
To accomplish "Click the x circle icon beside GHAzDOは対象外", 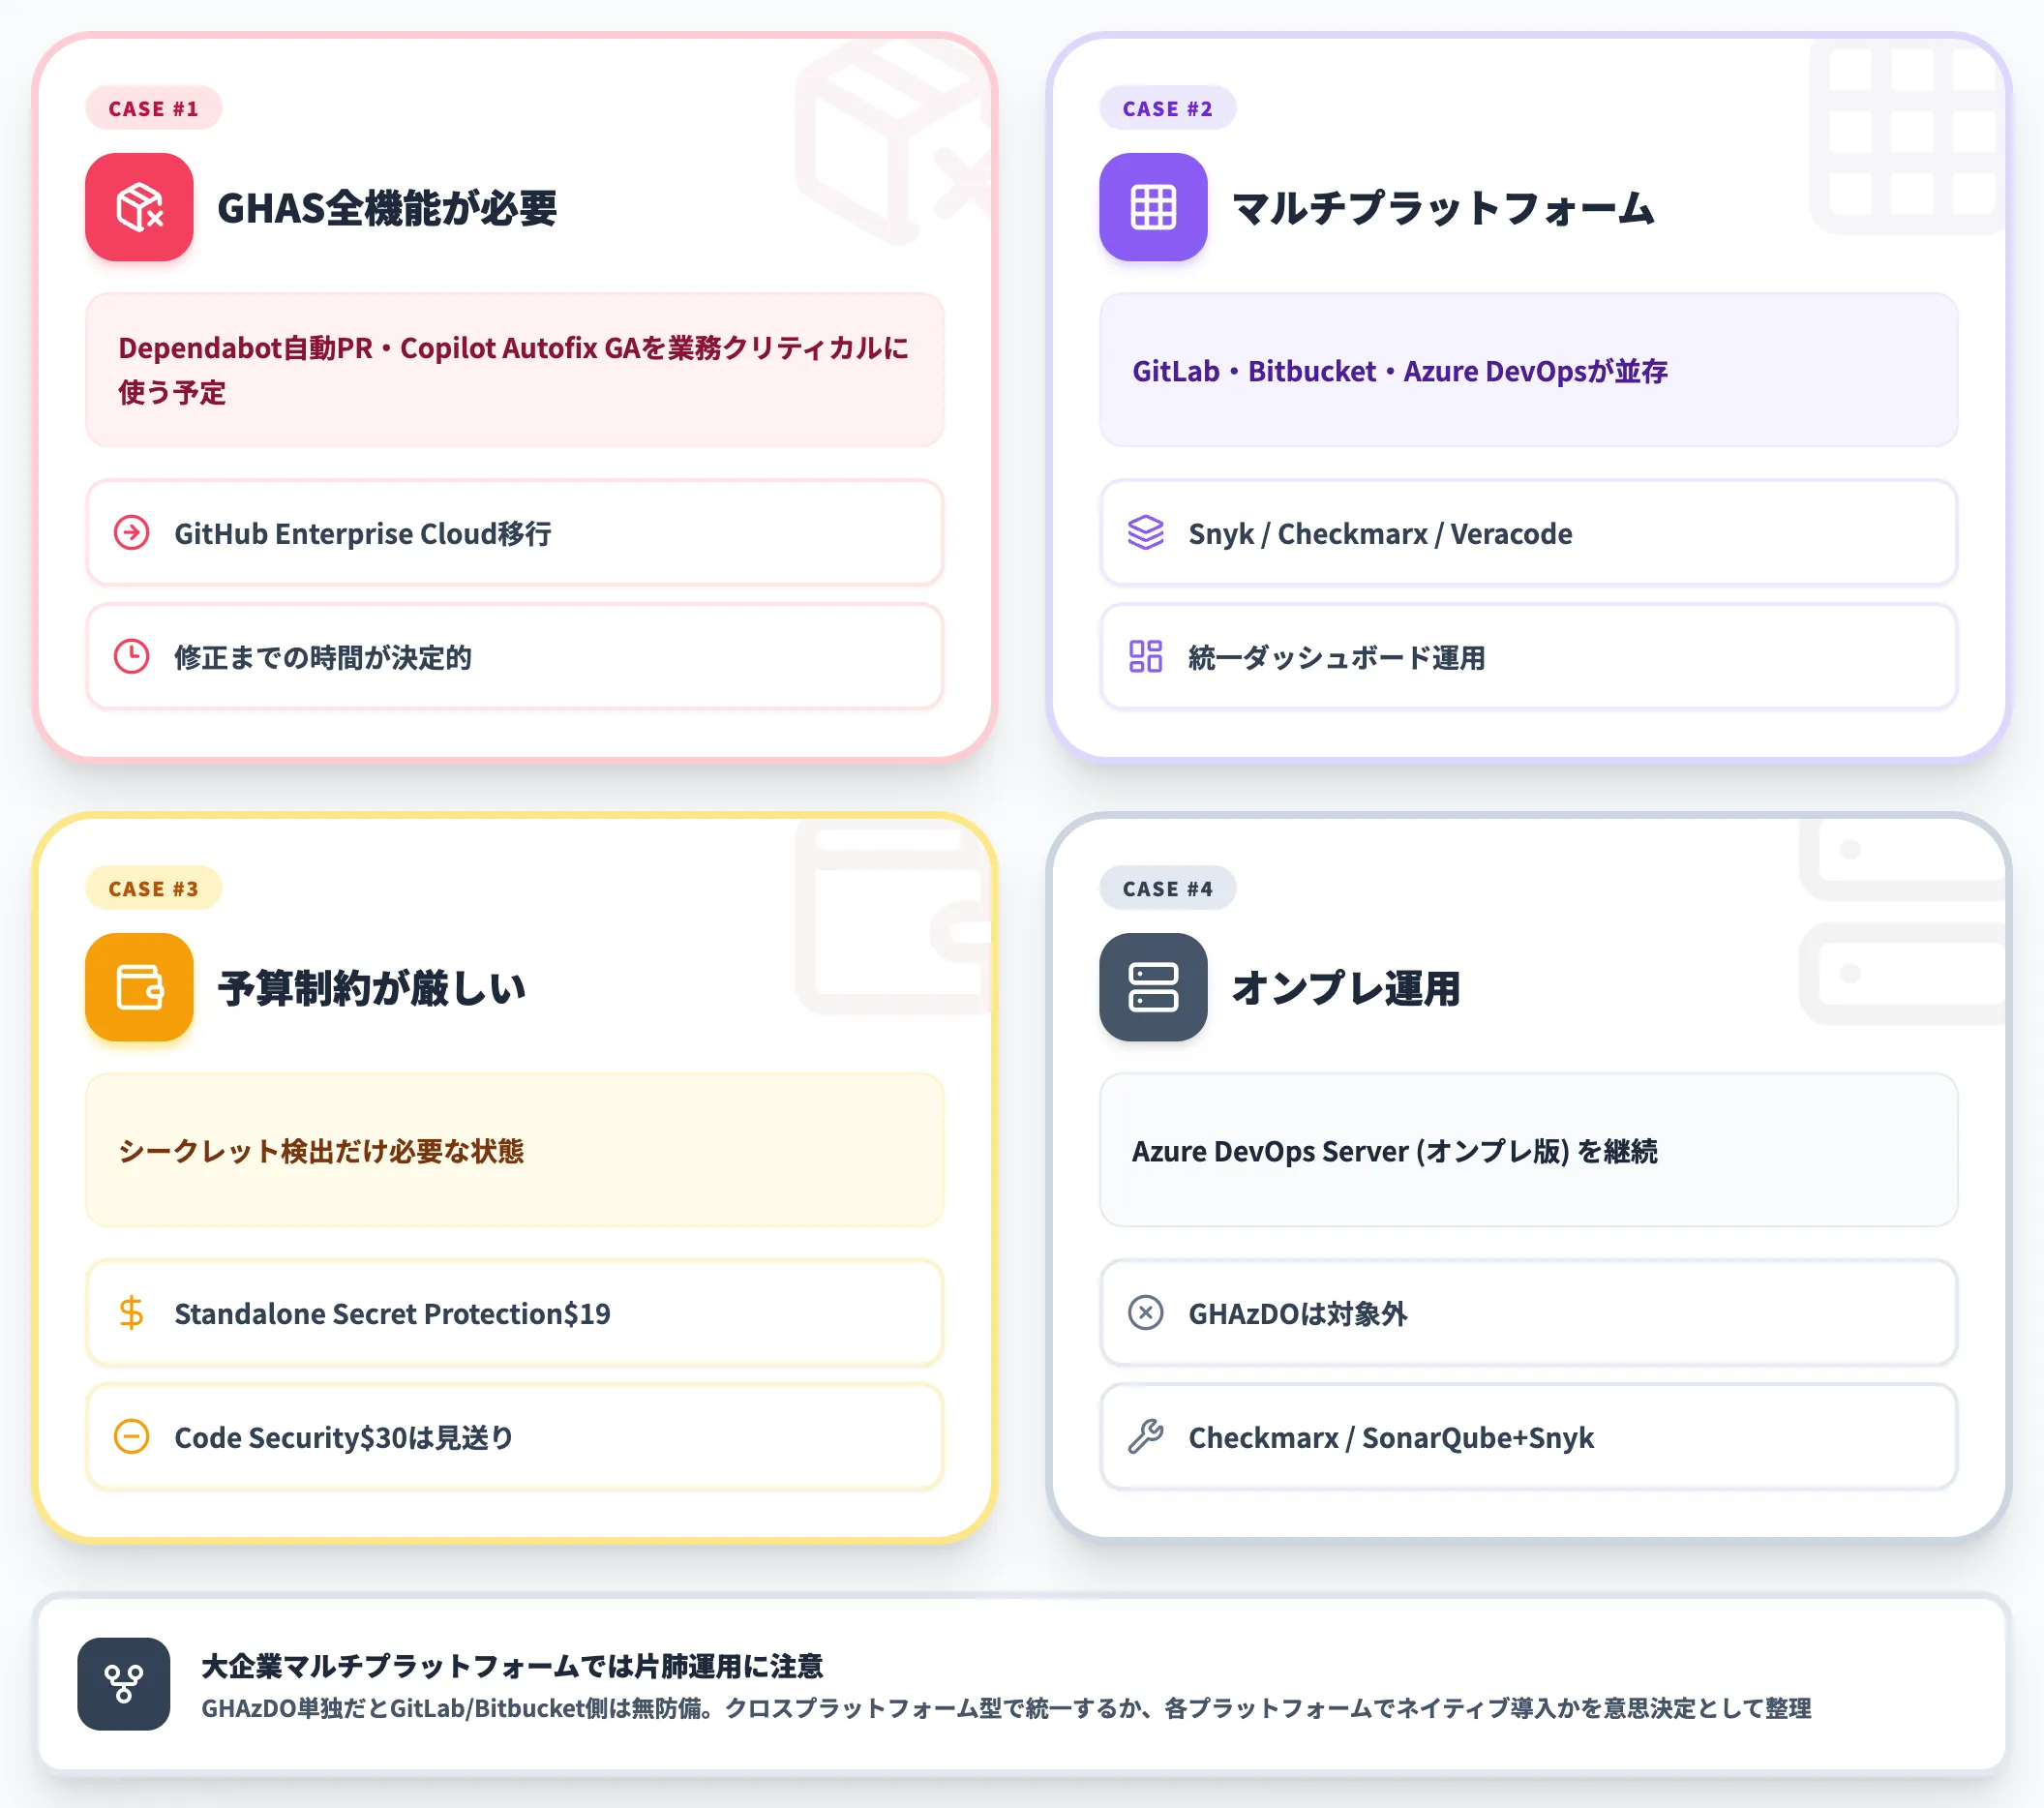I will [x=1146, y=1313].
